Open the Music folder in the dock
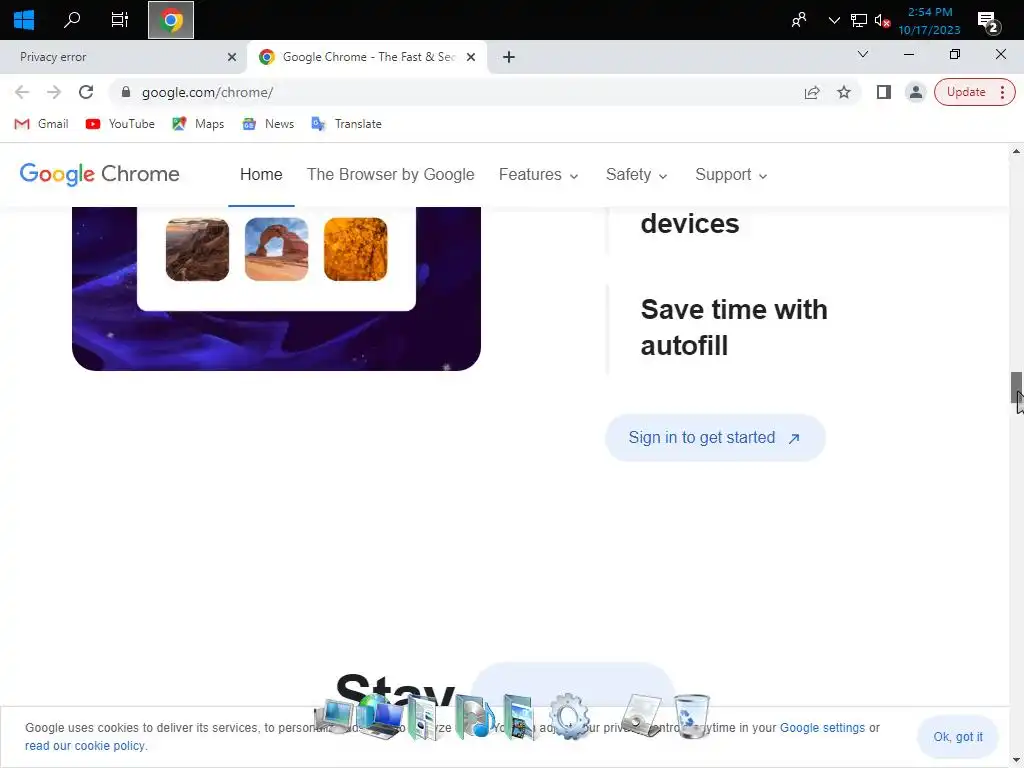The width and height of the screenshot is (1024, 768). click(475, 717)
